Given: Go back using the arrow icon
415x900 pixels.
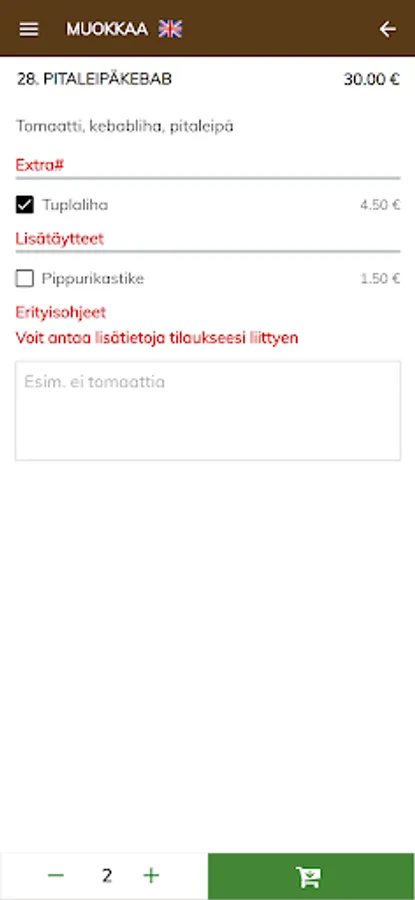Looking at the screenshot, I should coord(388,29).
